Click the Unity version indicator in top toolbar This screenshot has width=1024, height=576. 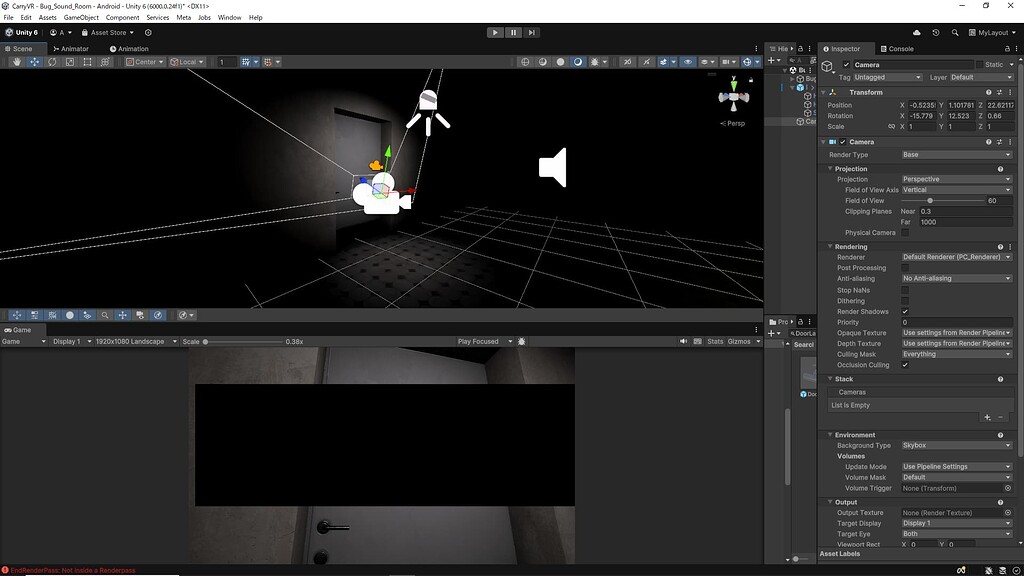[x=20, y=31]
